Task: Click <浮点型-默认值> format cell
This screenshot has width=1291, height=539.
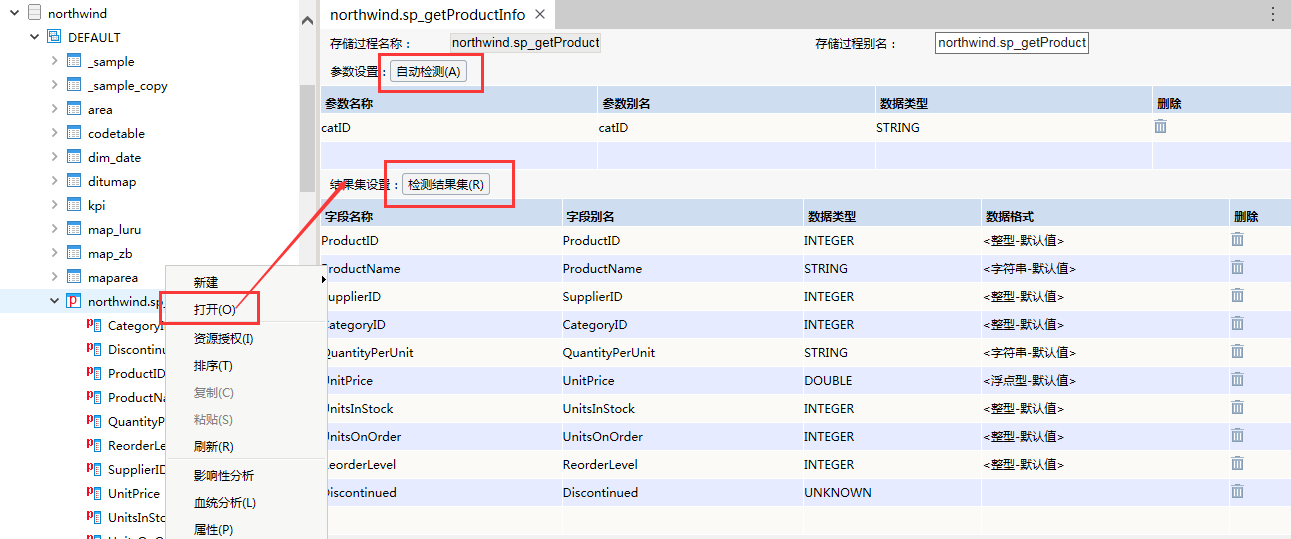Action: click(1106, 380)
